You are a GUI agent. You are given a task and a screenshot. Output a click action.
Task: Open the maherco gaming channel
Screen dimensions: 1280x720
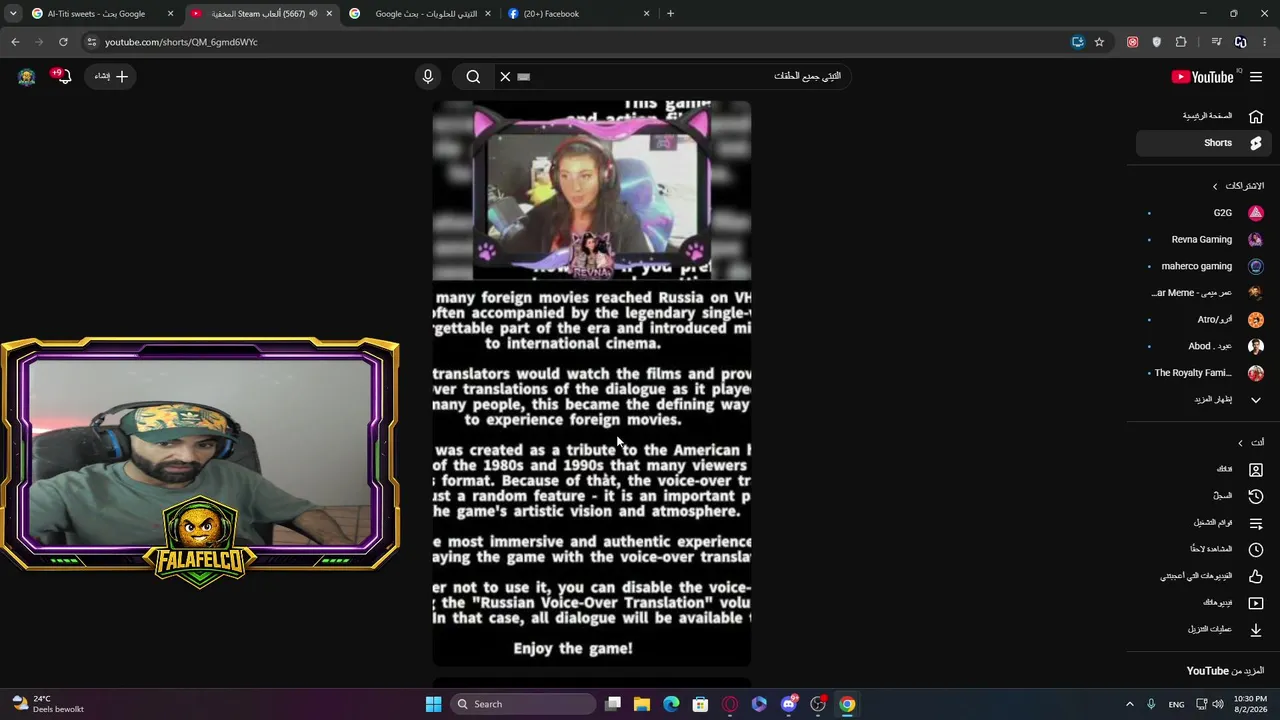click(1206, 266)
